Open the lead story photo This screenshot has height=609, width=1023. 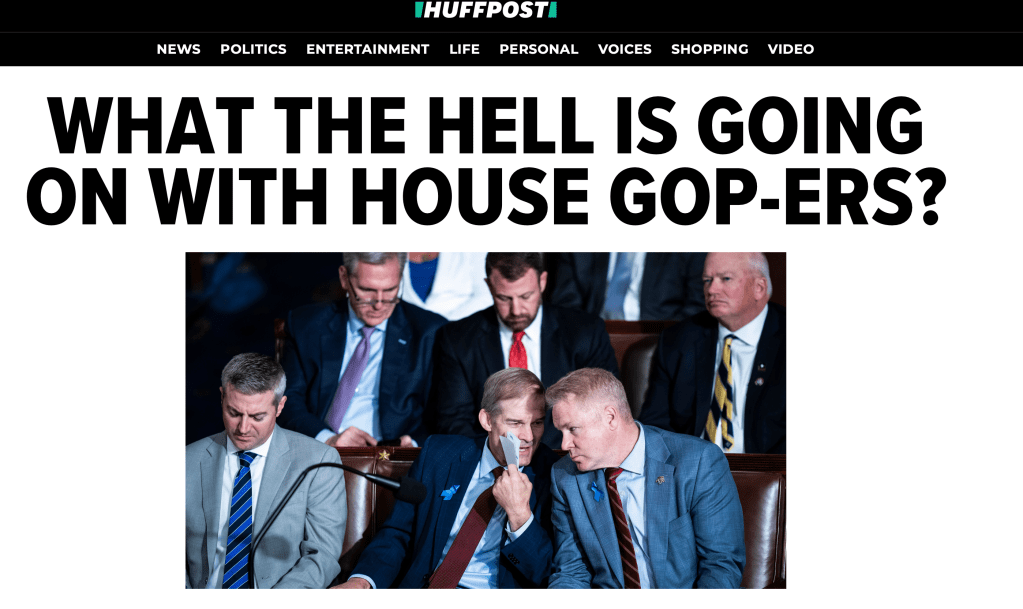[x=485, y=420]
